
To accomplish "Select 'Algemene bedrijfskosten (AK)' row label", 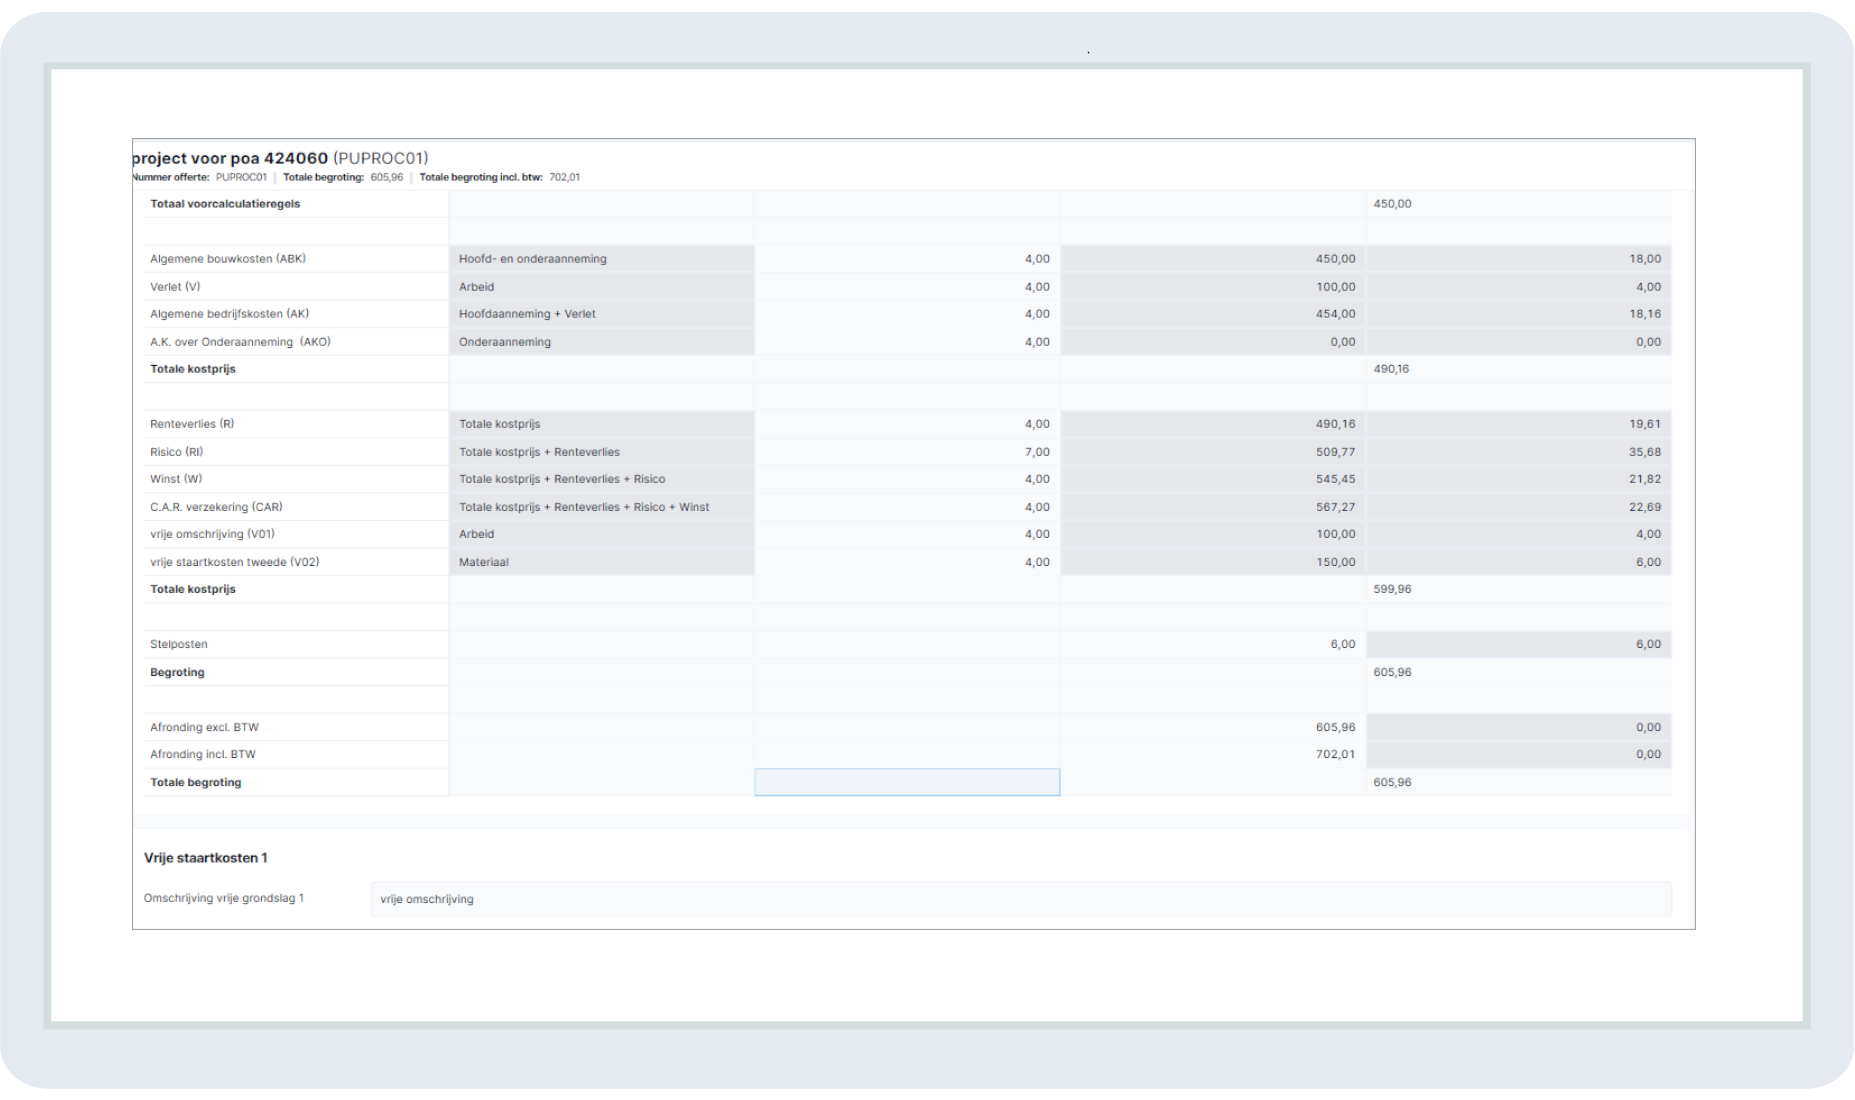I will (x=229, y=314).
